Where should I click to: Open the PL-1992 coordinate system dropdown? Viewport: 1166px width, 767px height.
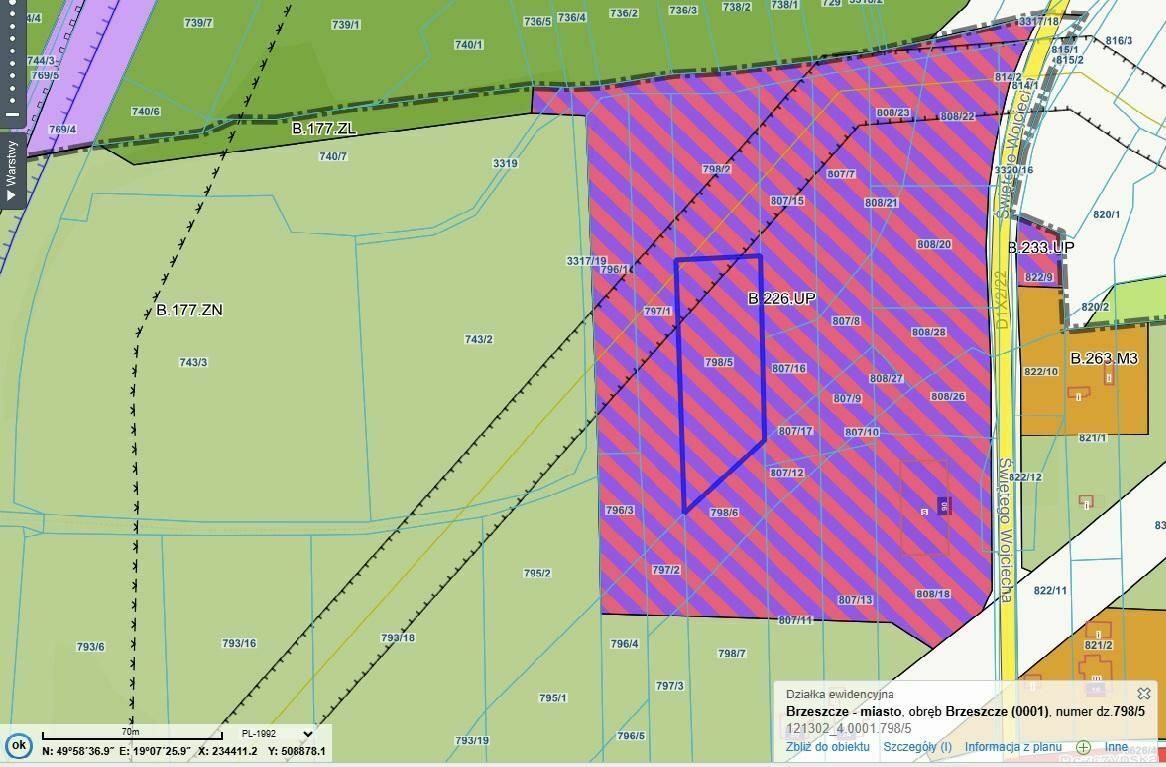[x=307, y=733]
